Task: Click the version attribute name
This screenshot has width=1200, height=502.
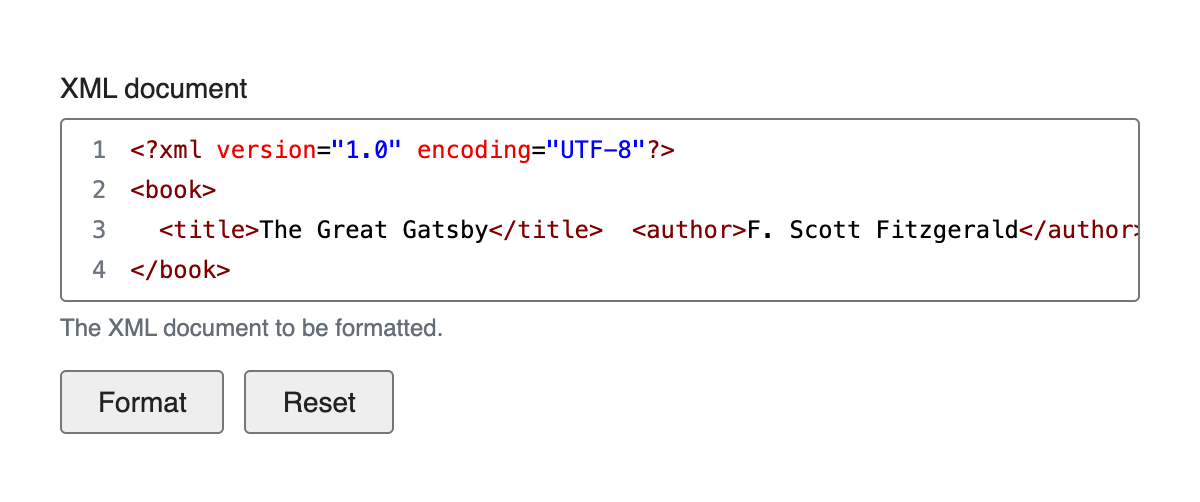Action: click(266, 150)
